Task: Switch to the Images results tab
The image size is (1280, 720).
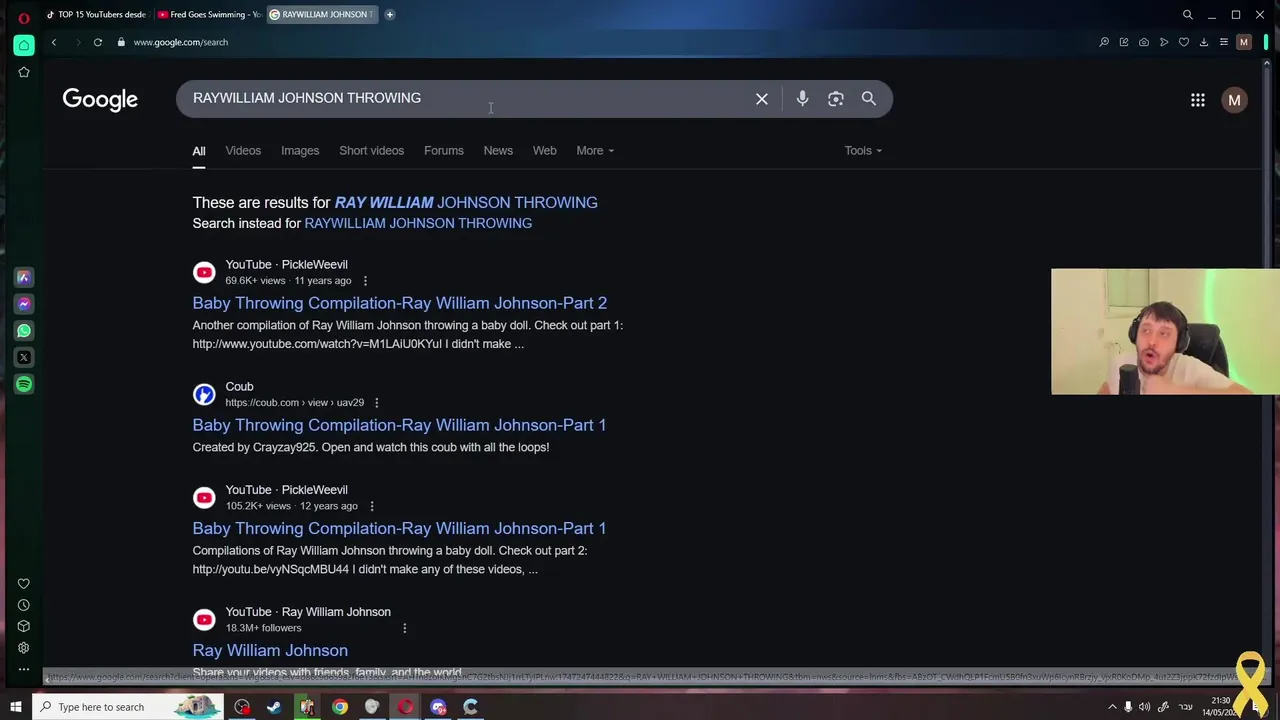Action: pos(300,151)
